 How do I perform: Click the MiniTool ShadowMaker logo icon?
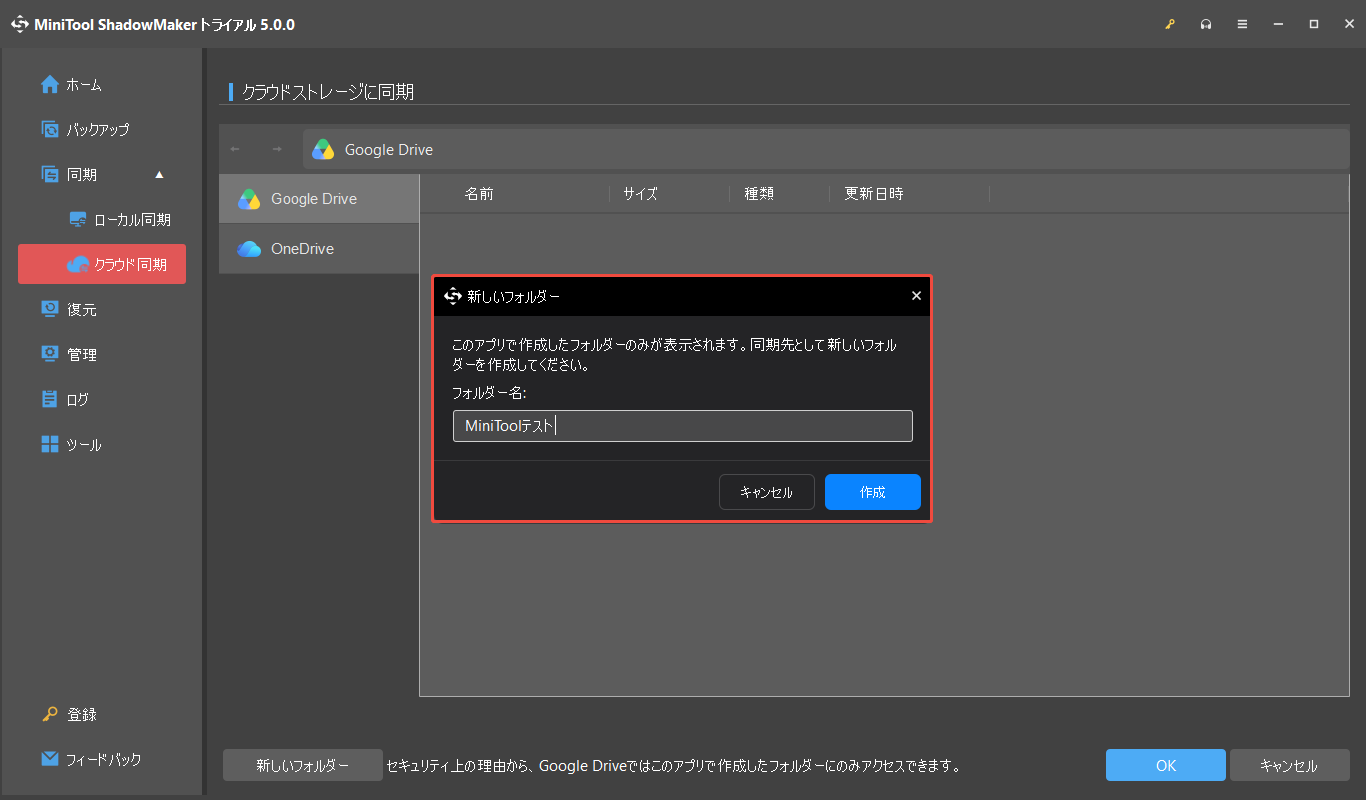click(x=20, y=24)
